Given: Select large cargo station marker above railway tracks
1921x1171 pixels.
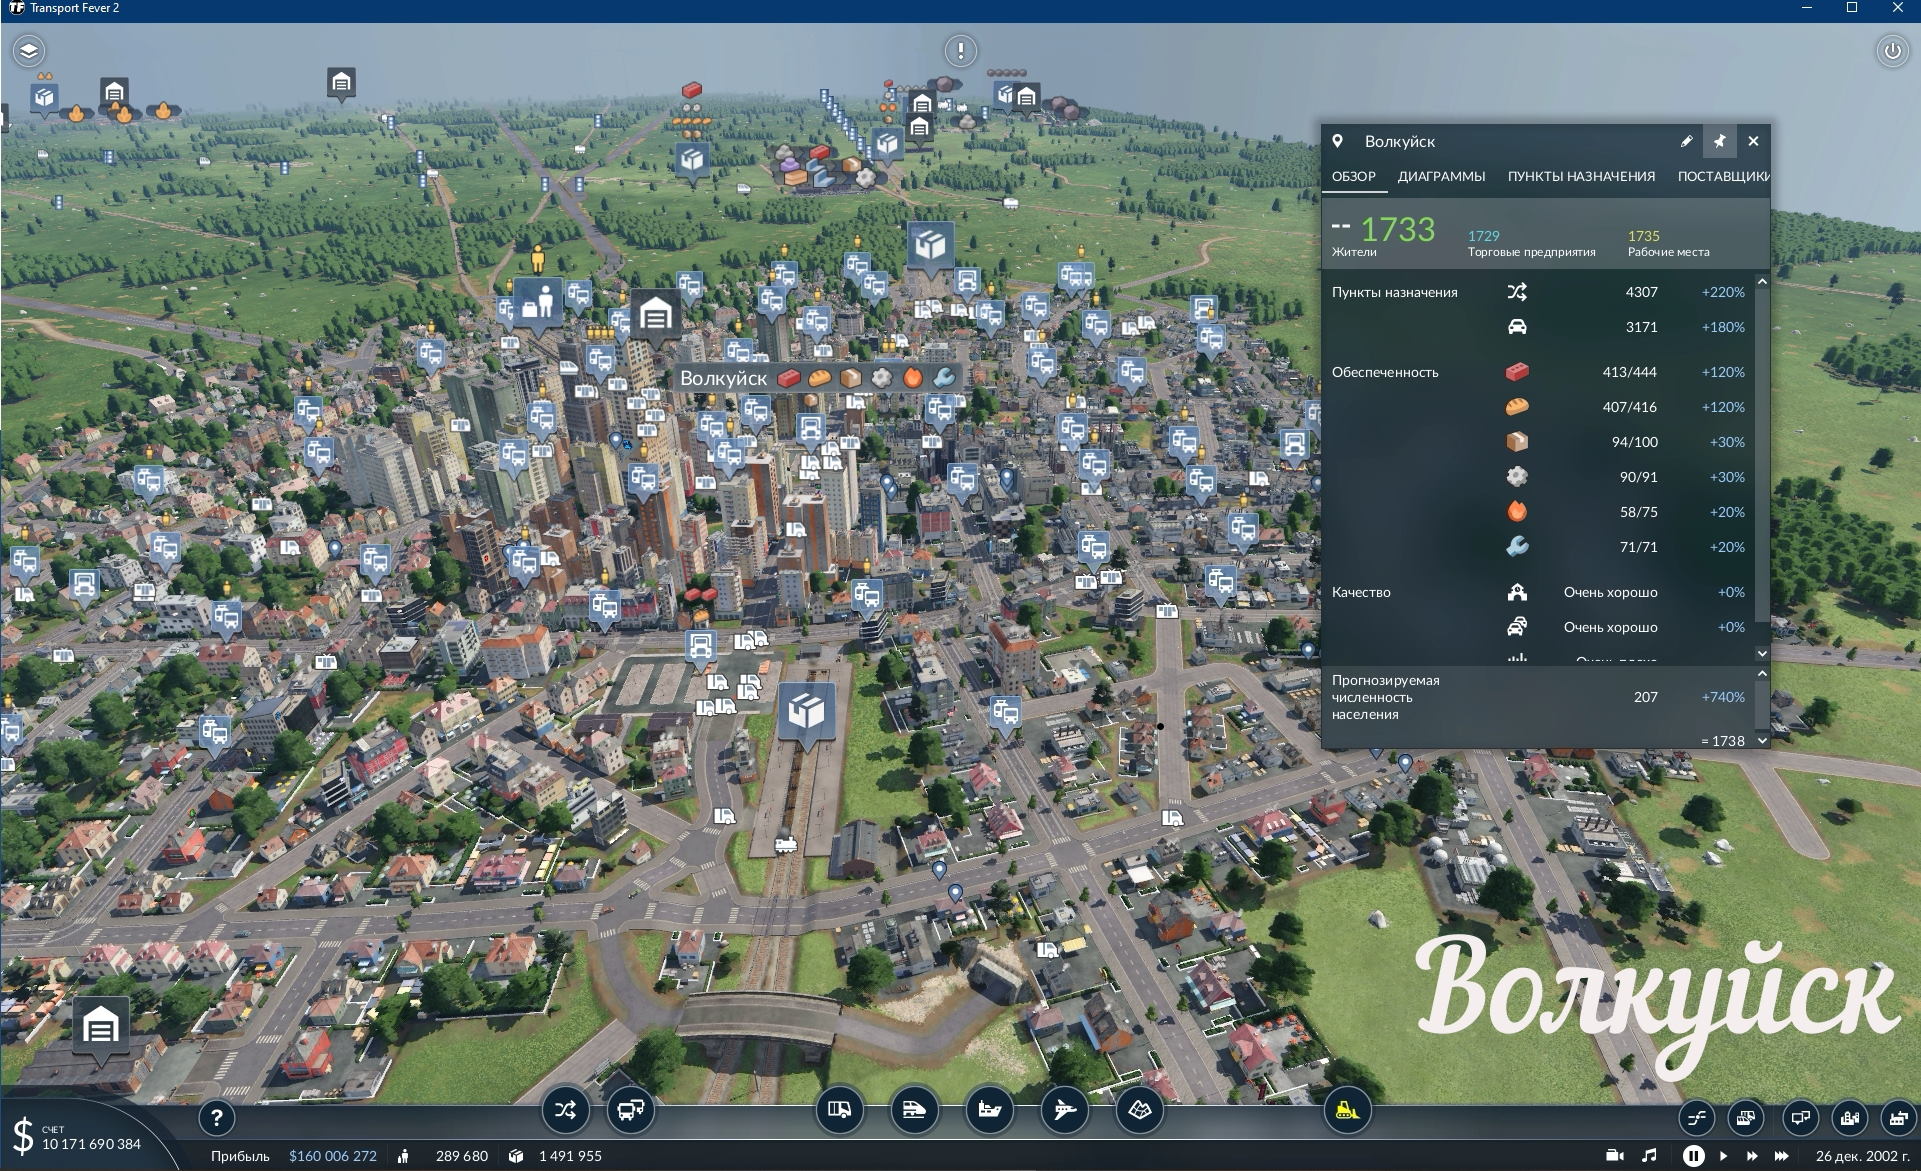Looking at the screenshot, I should pos(806,714).
